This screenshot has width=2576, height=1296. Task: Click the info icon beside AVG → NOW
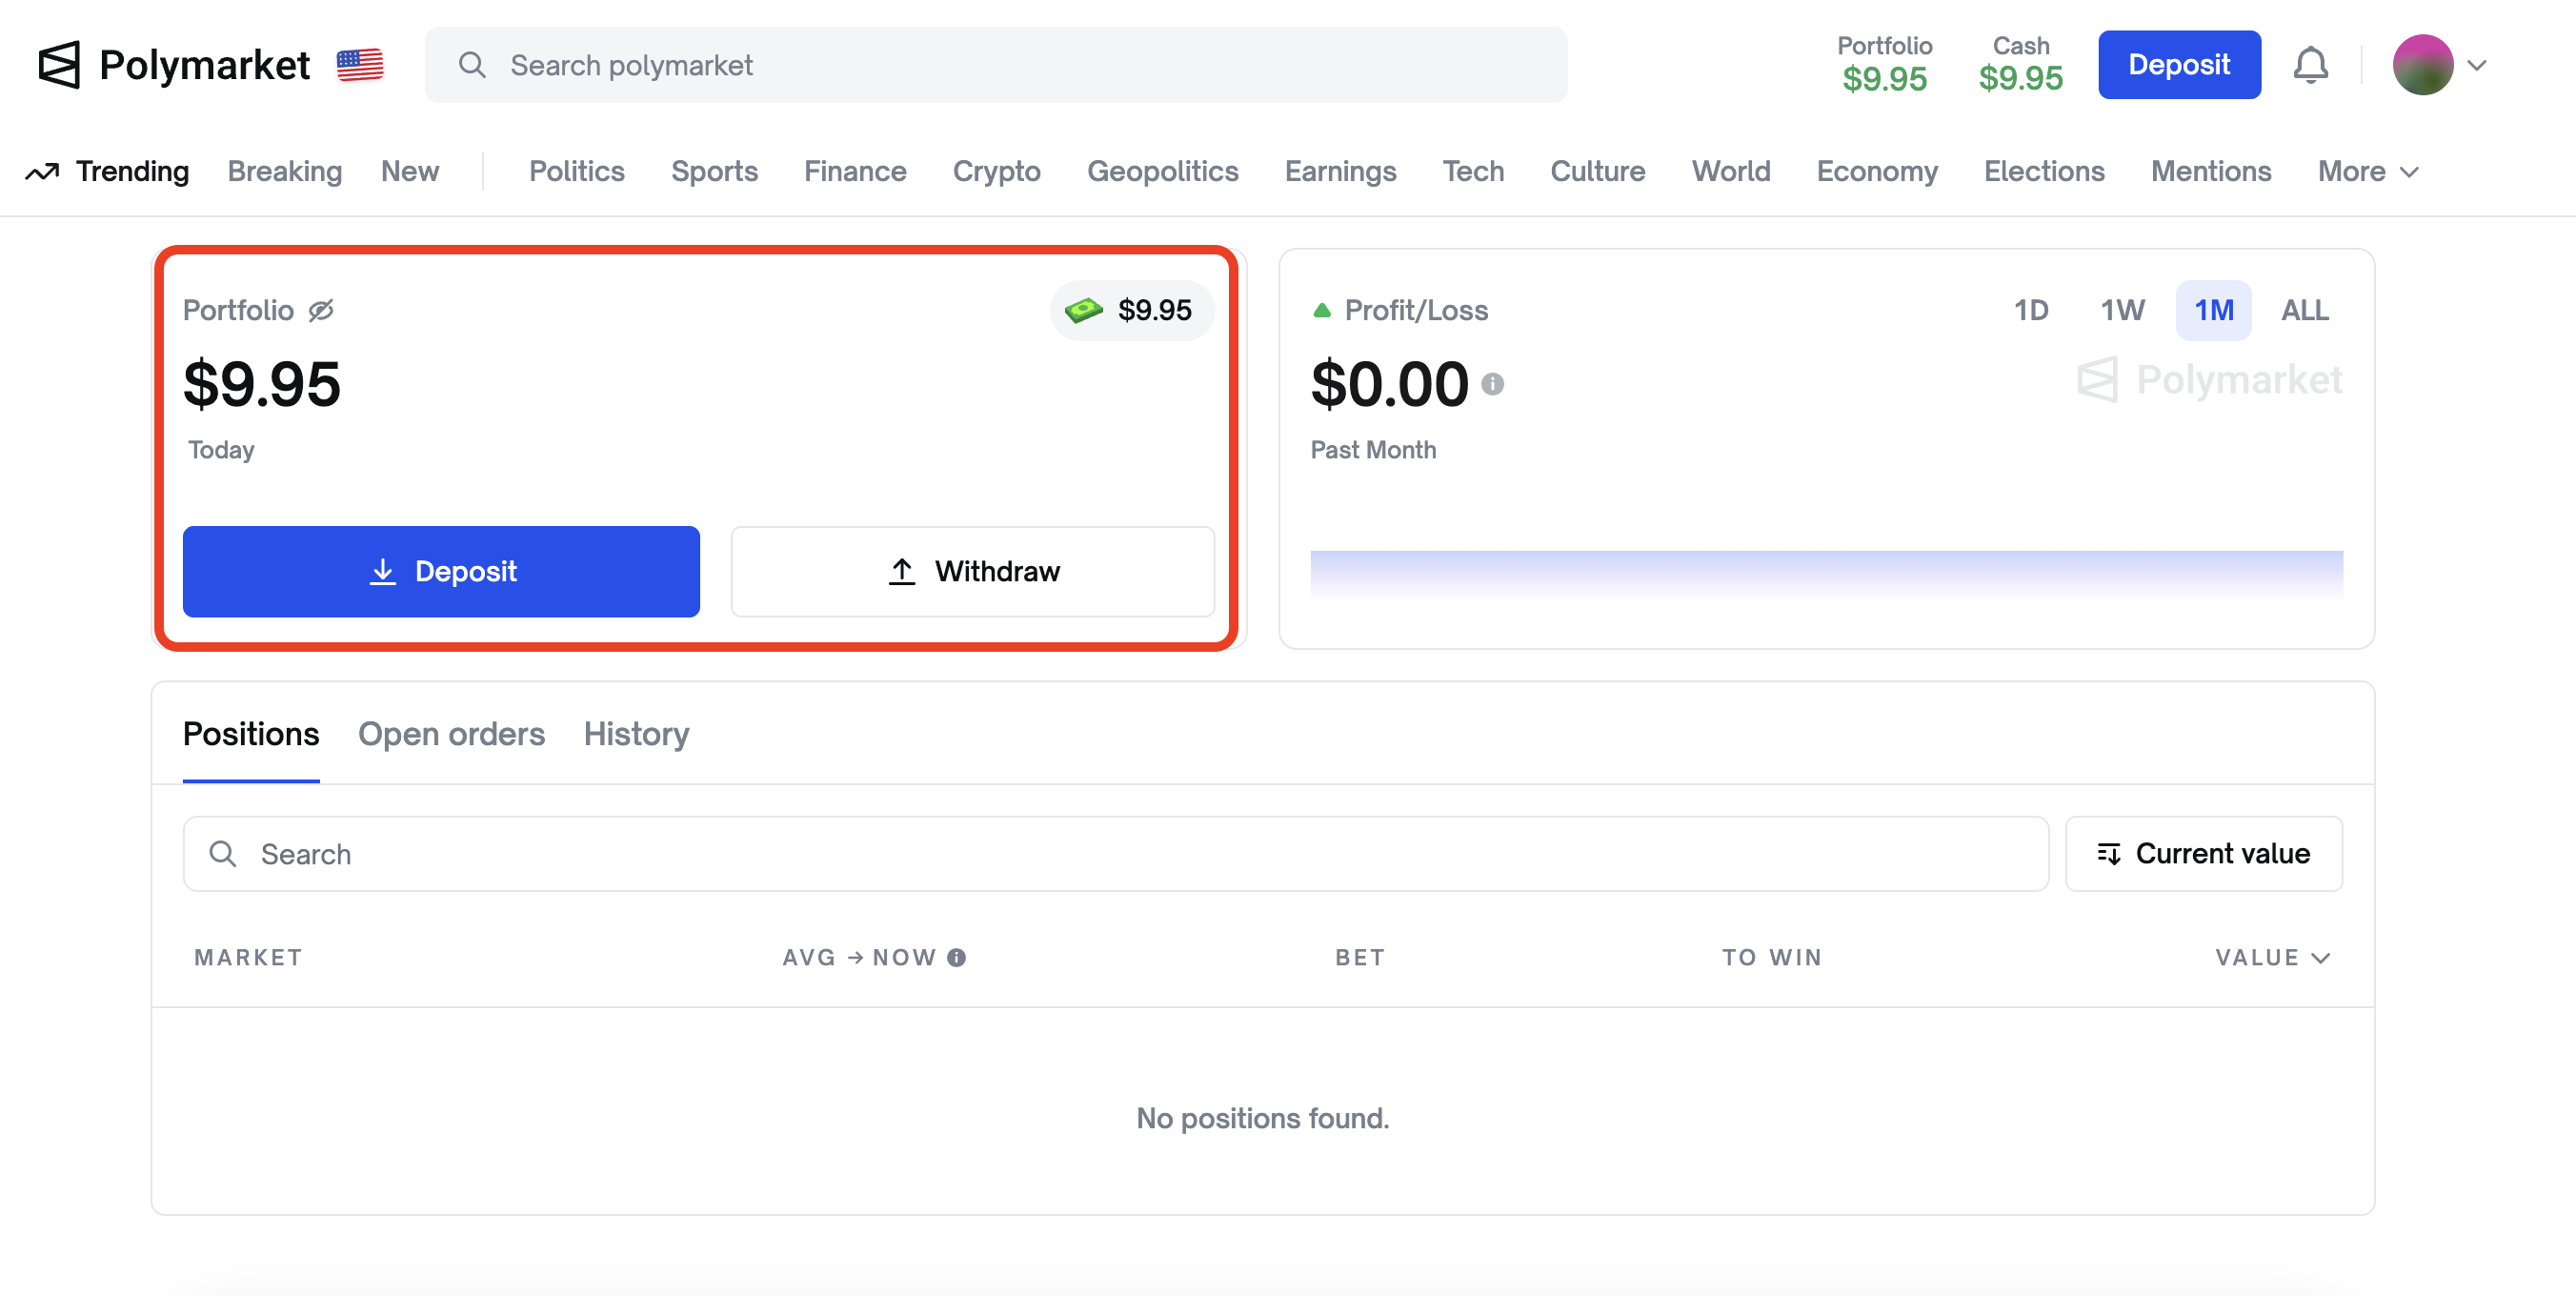pyautogui.click(x=956, y=958)
